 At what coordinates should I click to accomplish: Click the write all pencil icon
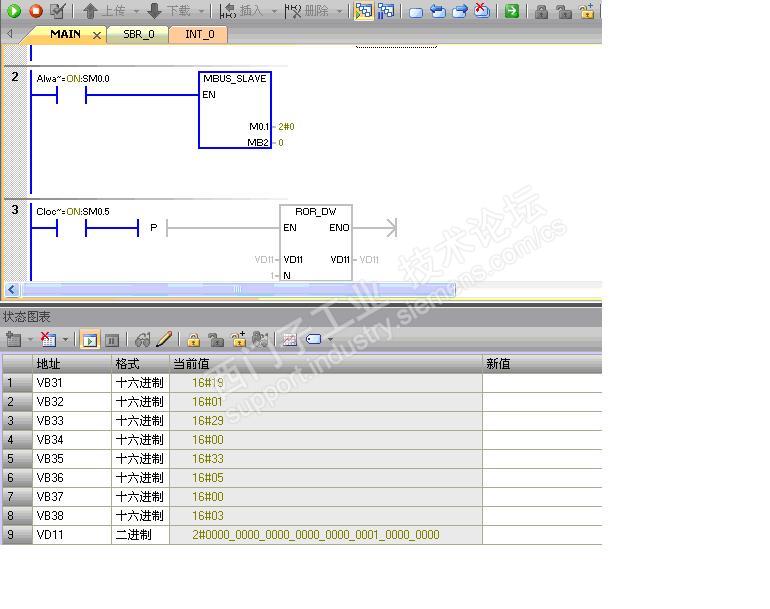coord(164,339)
